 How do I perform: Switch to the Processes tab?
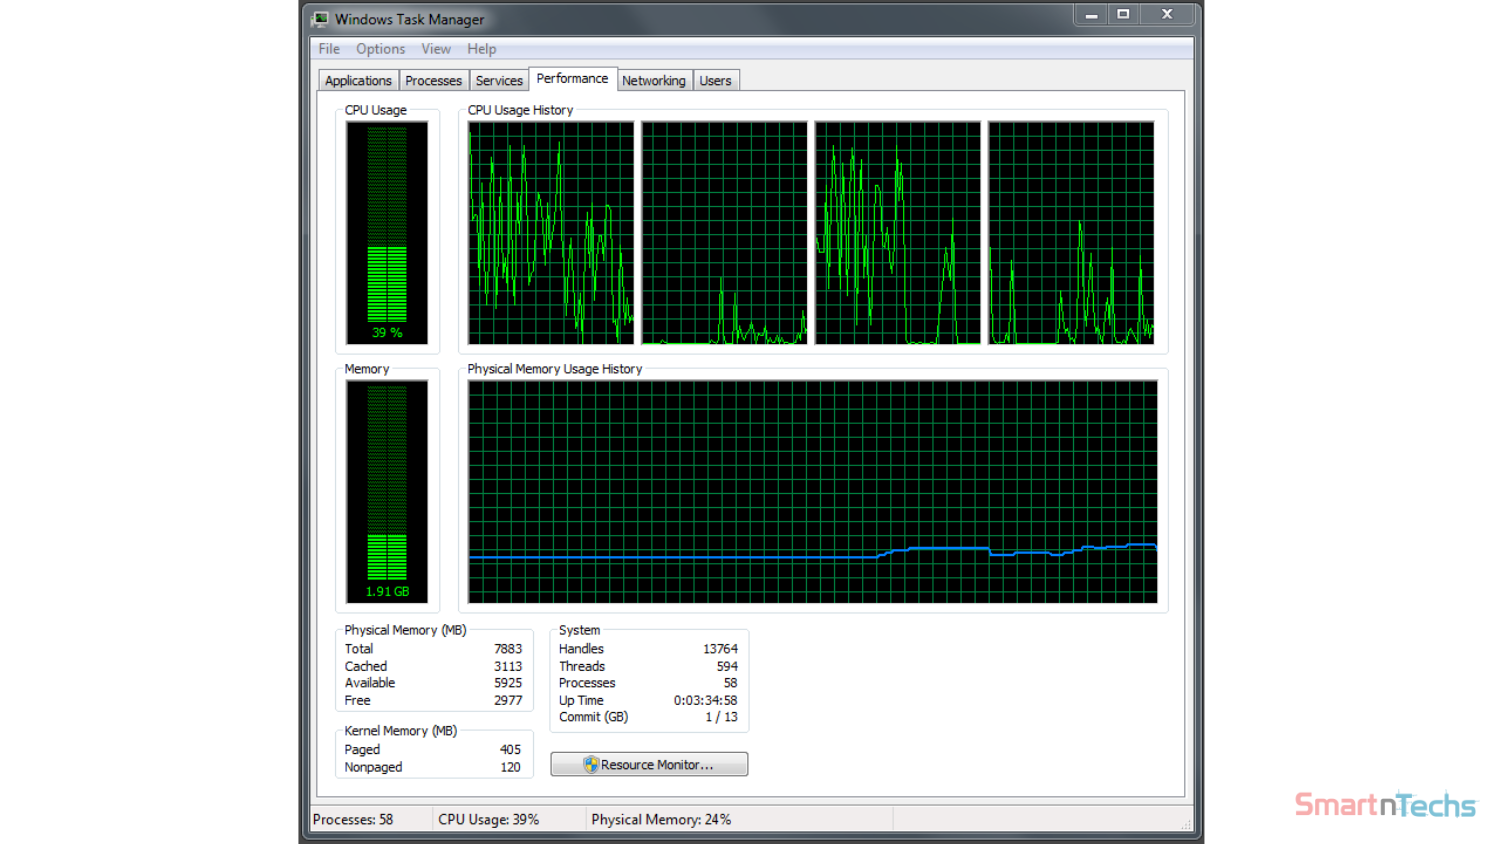tap(433, 81)
